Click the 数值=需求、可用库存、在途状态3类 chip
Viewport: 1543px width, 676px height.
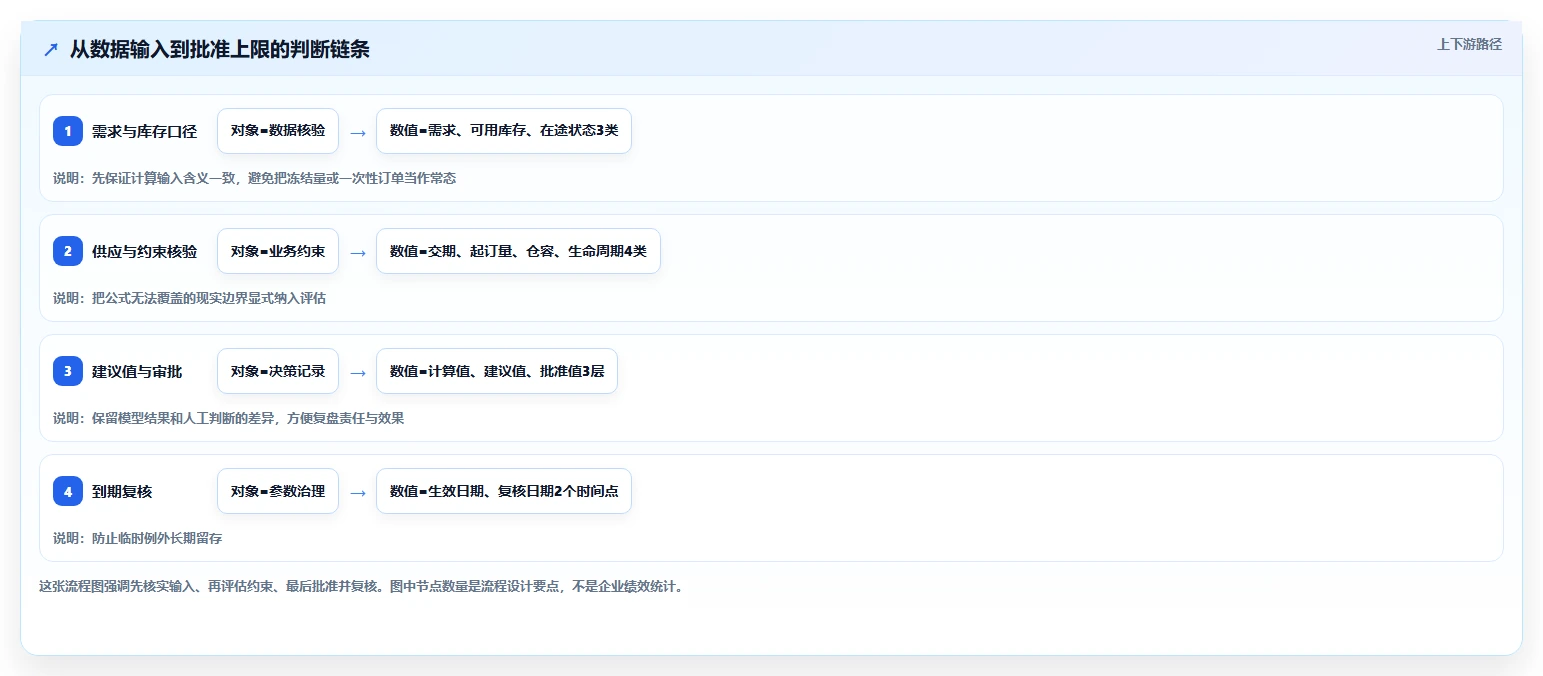point(504,131)
